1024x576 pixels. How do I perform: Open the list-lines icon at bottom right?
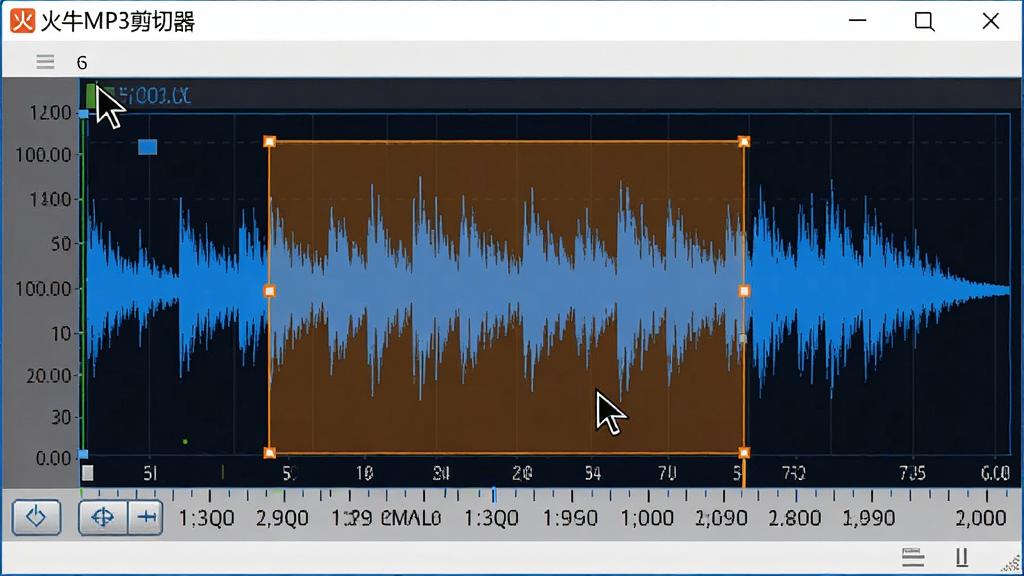913,557
